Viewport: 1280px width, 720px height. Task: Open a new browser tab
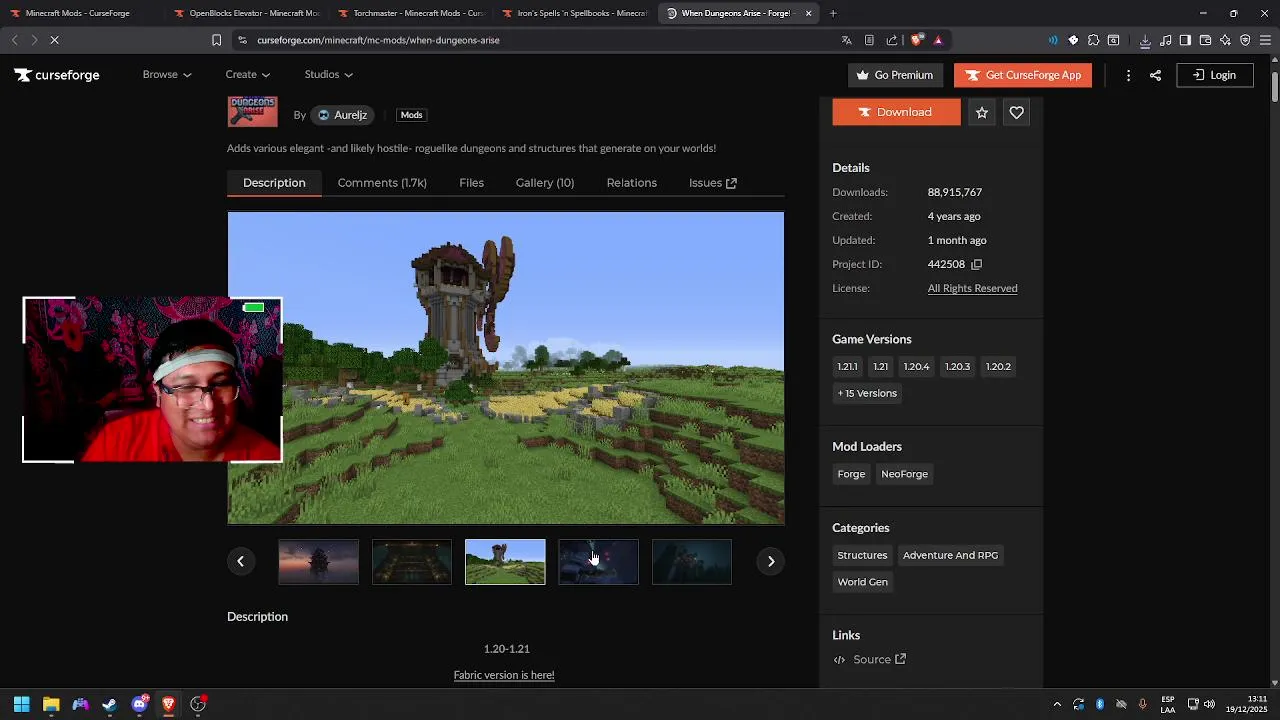click(833, 13)
